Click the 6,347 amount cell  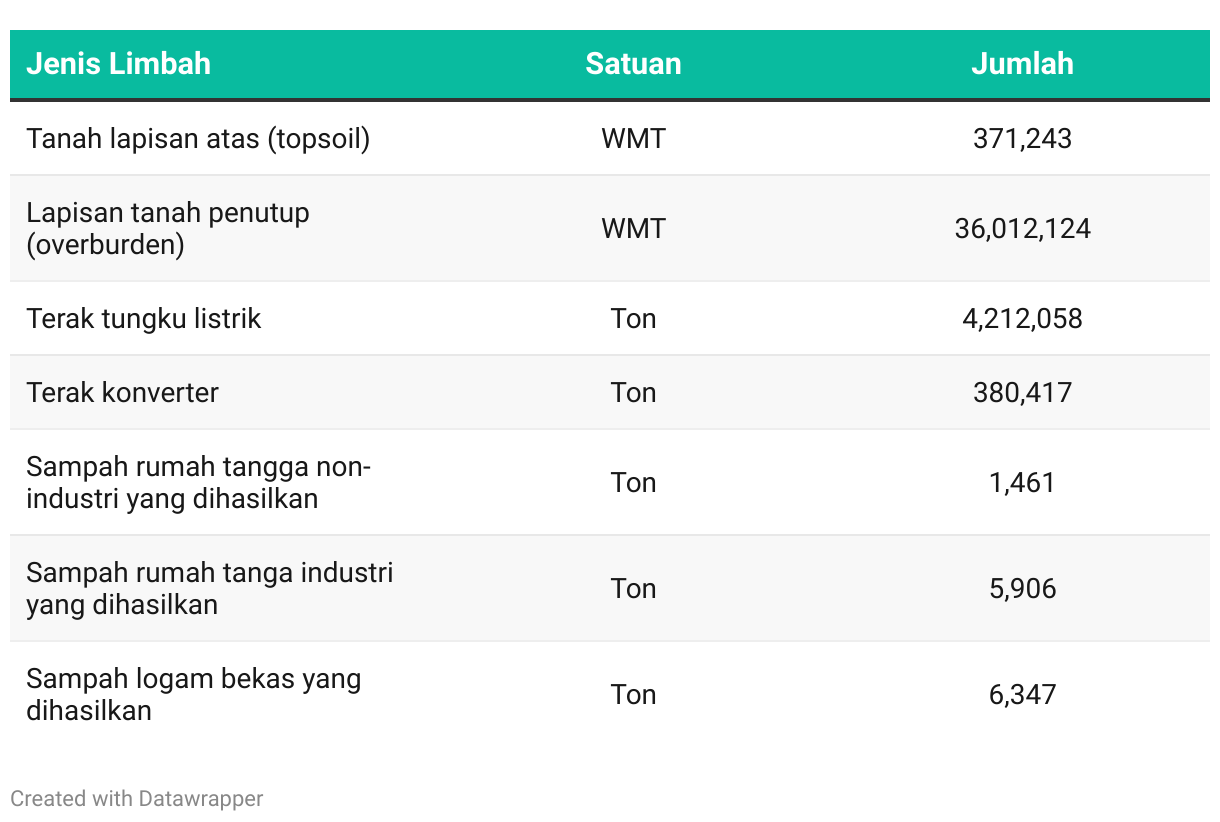coord(1022,694)
